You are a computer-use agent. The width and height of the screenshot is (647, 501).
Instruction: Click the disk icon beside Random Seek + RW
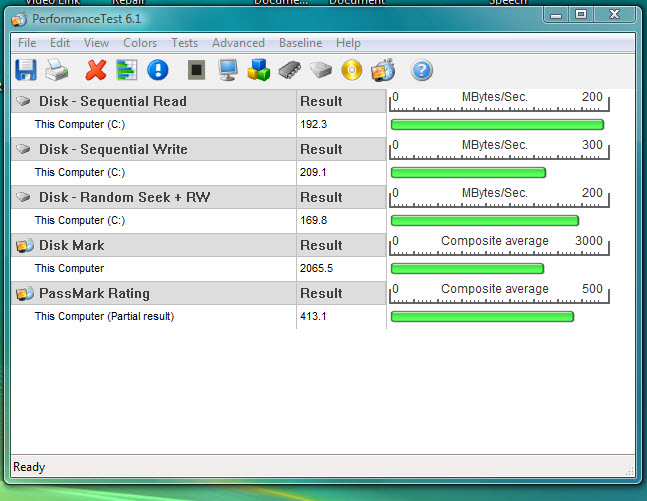pos(24,197)
